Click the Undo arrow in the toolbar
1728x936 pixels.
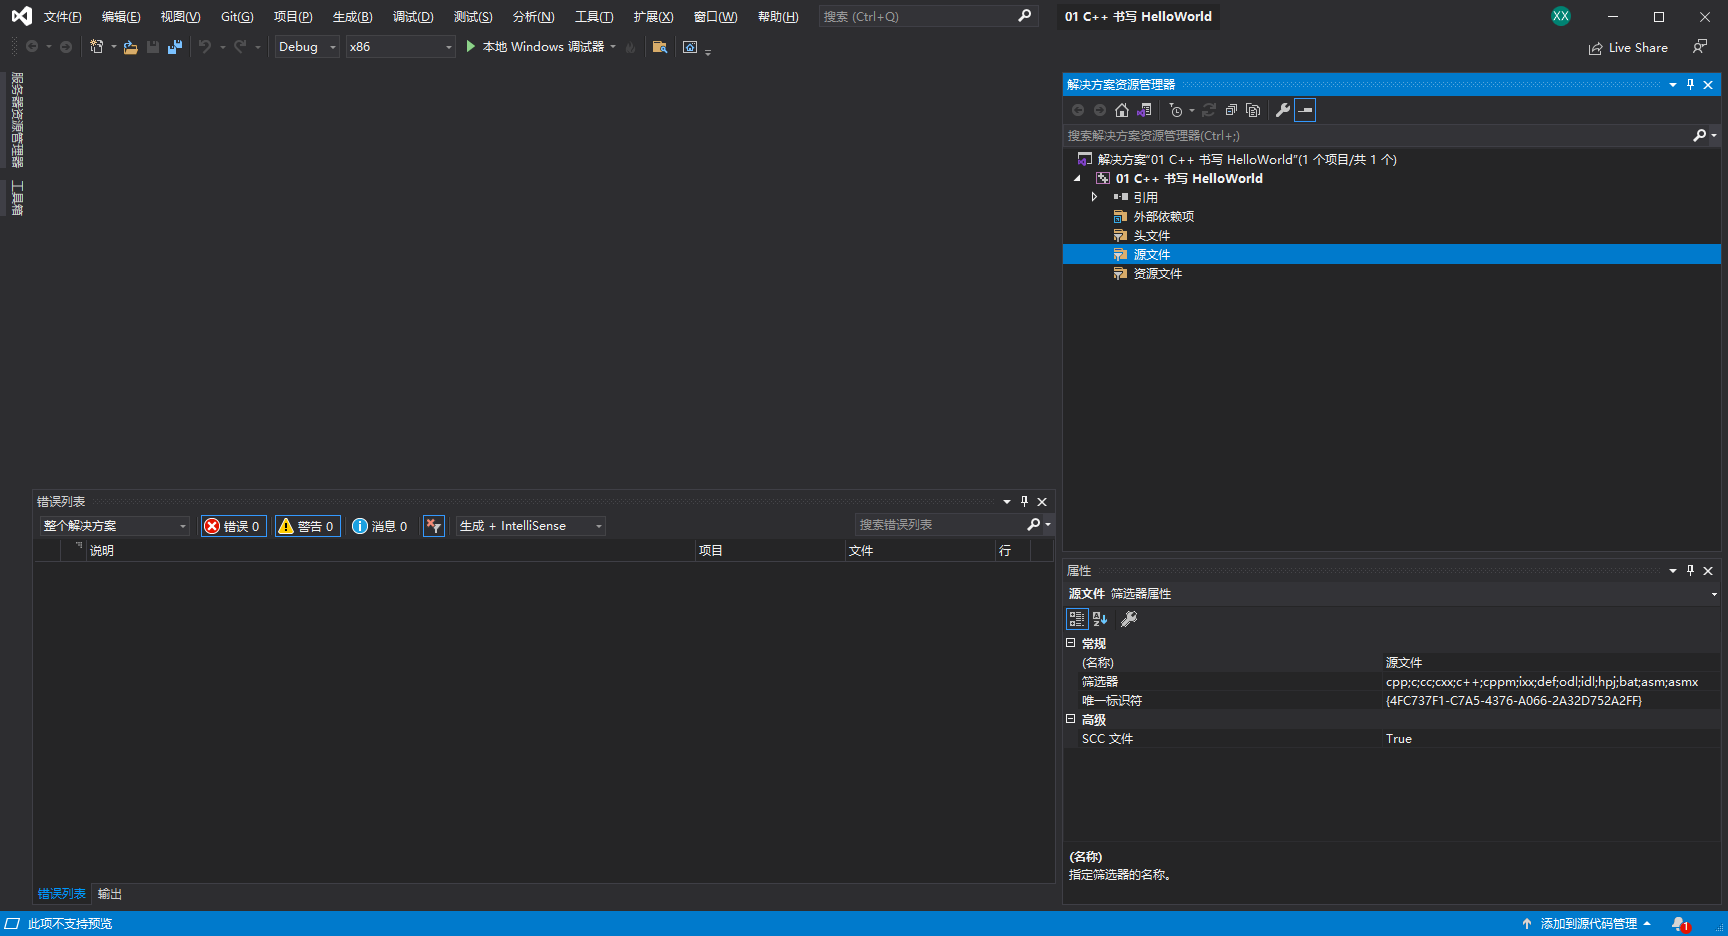pos(205,47)
